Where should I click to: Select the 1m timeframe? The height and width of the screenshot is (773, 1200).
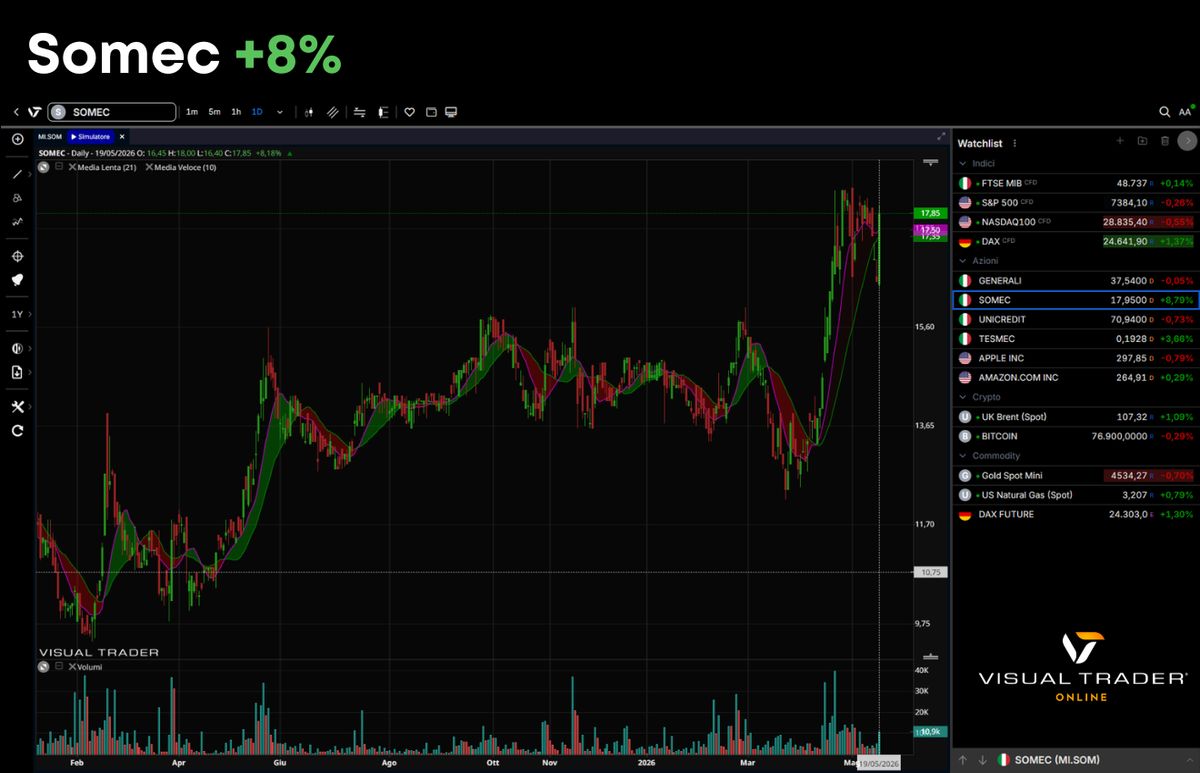(192, 112)
